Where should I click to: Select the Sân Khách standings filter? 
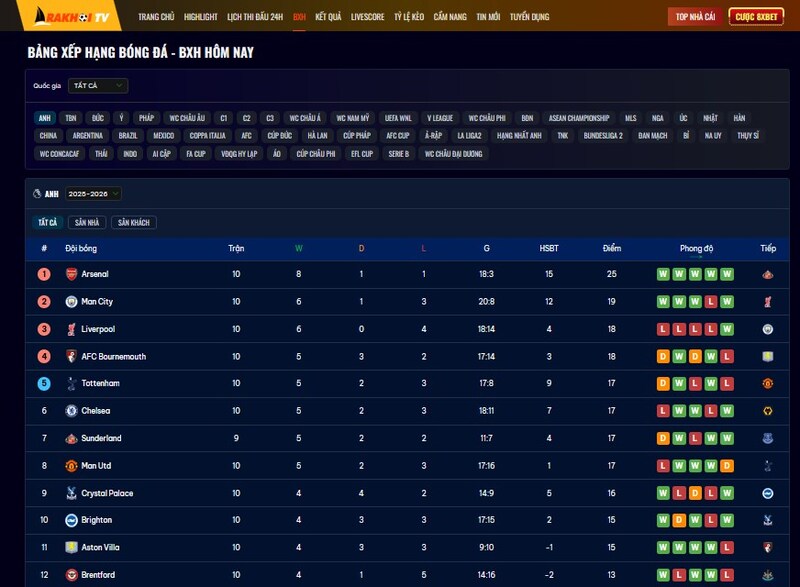tap(133, 223)
